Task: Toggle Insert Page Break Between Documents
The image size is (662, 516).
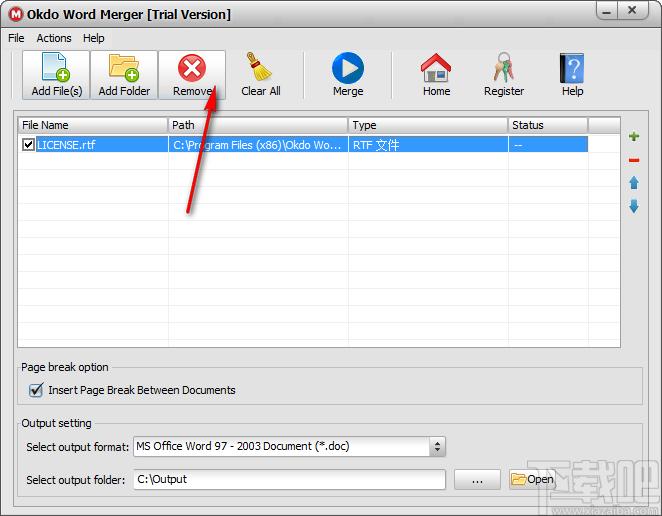Action: (x=36, y=390)
